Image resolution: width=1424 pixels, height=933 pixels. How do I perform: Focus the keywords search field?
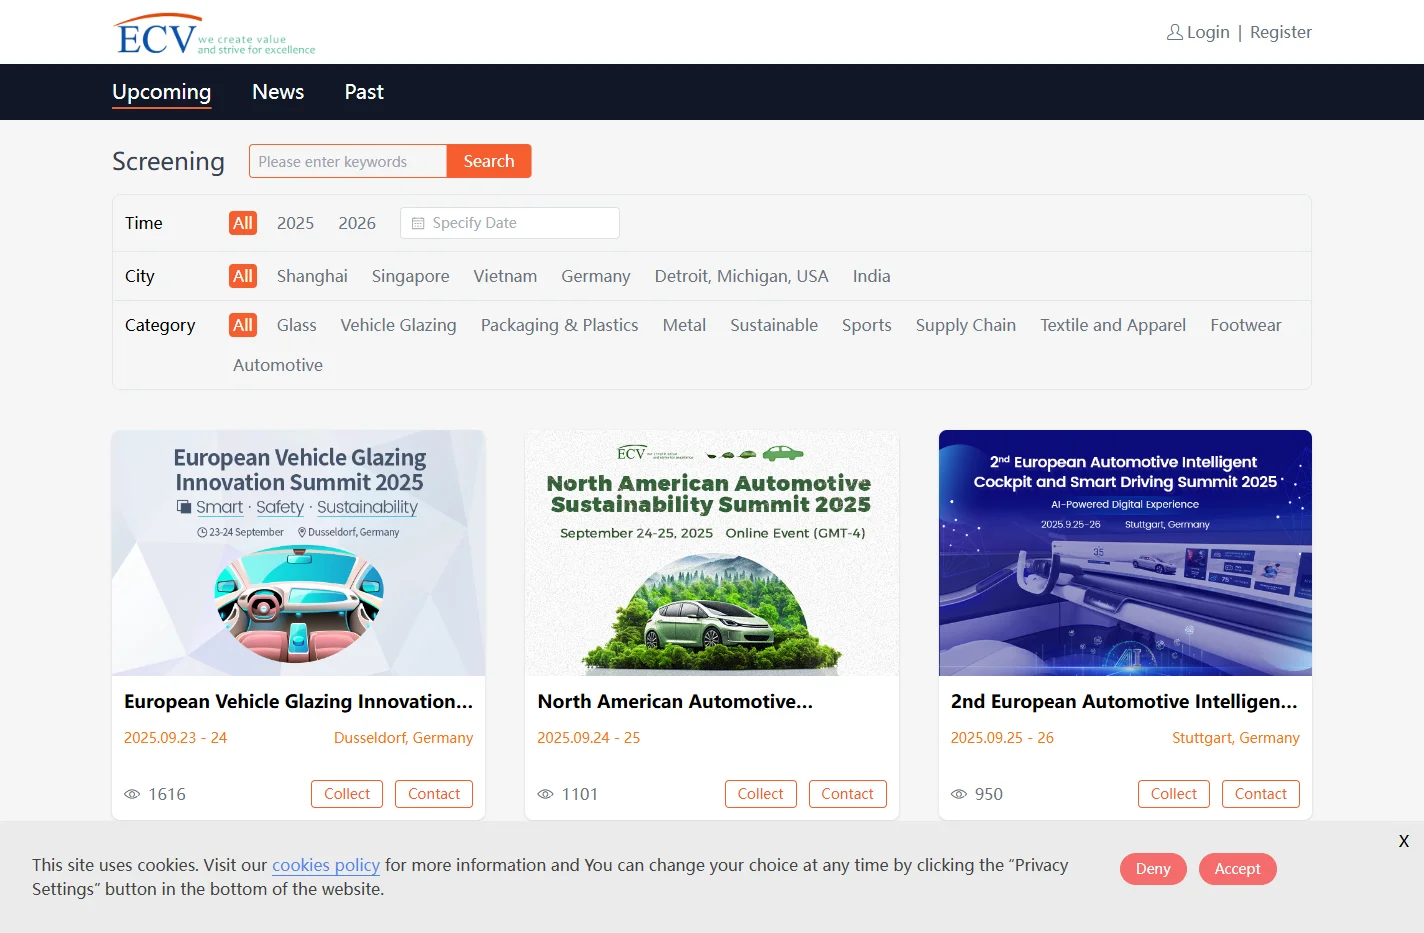click(x=348, y=161)
